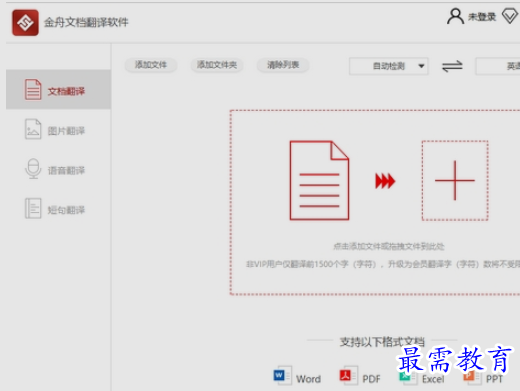The width and height of the screenshot is (520, 391).
Task: Click the 添加文件 button
Action: tap(151, 65)
